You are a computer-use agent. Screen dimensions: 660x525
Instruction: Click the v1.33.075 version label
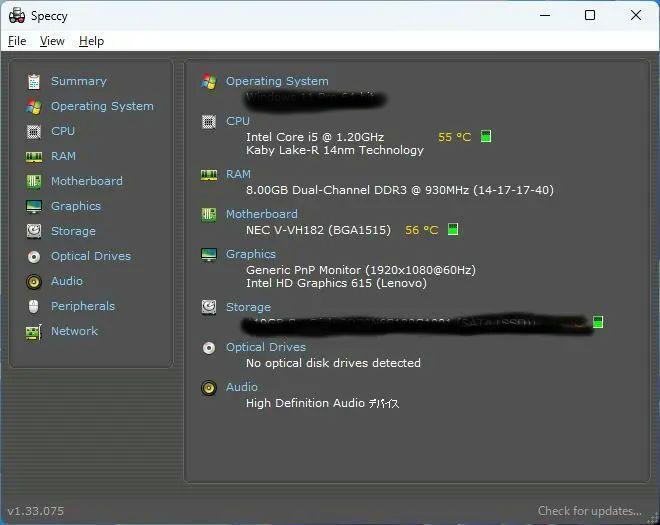coord(36,511)
